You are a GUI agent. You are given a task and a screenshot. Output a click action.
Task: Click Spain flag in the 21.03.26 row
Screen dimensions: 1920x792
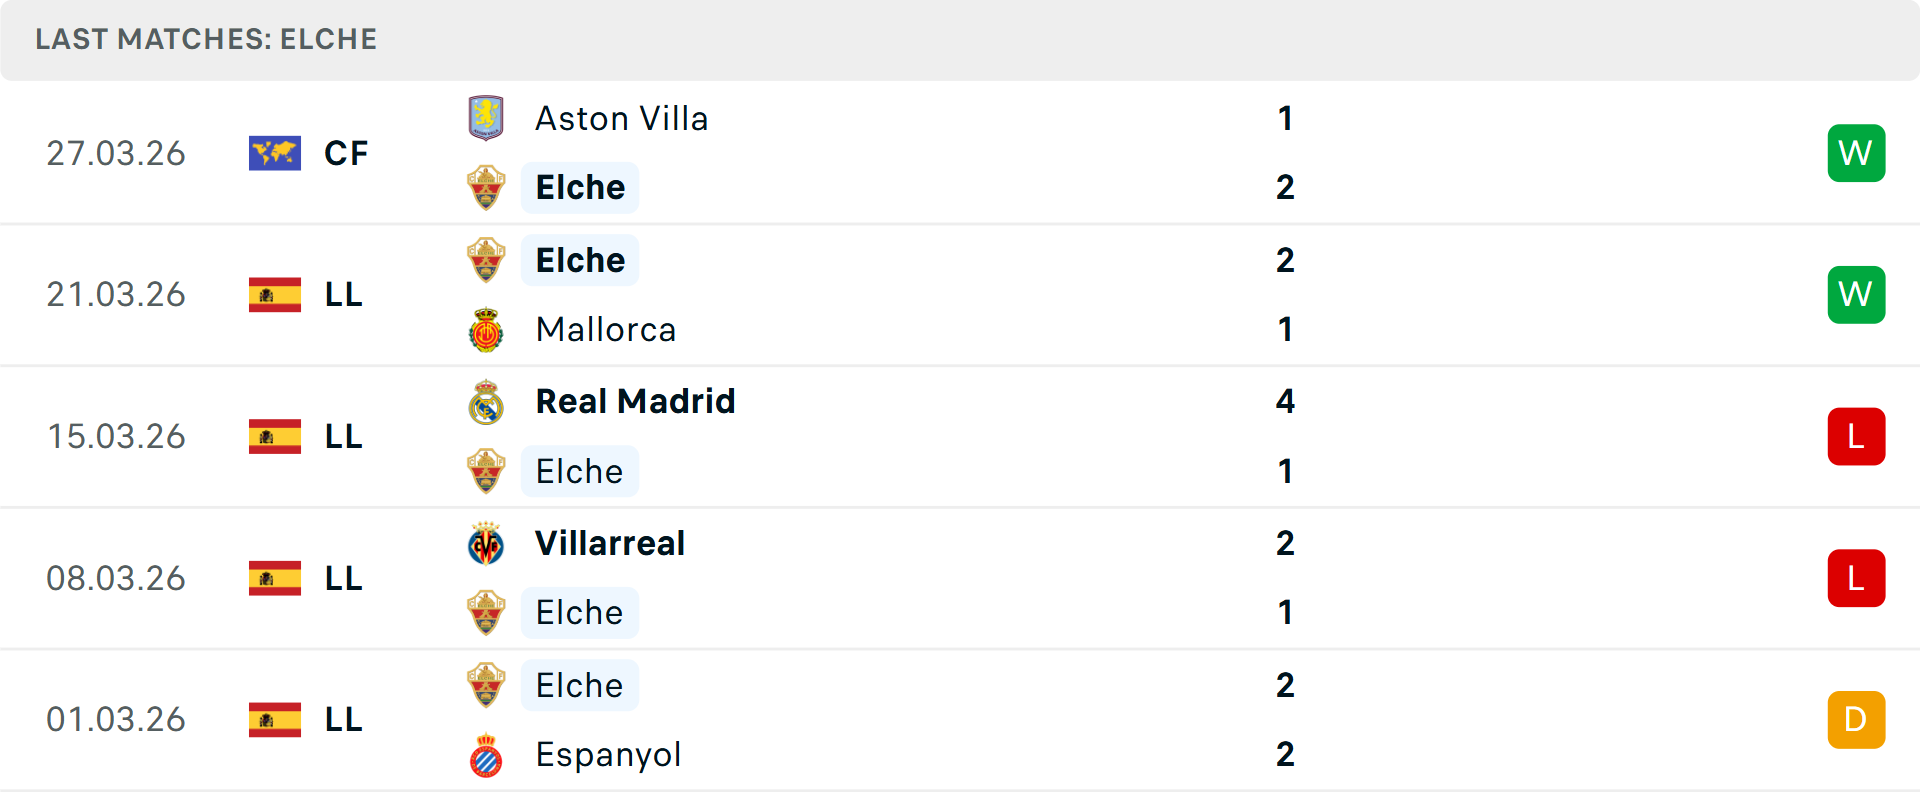[275, 295]
